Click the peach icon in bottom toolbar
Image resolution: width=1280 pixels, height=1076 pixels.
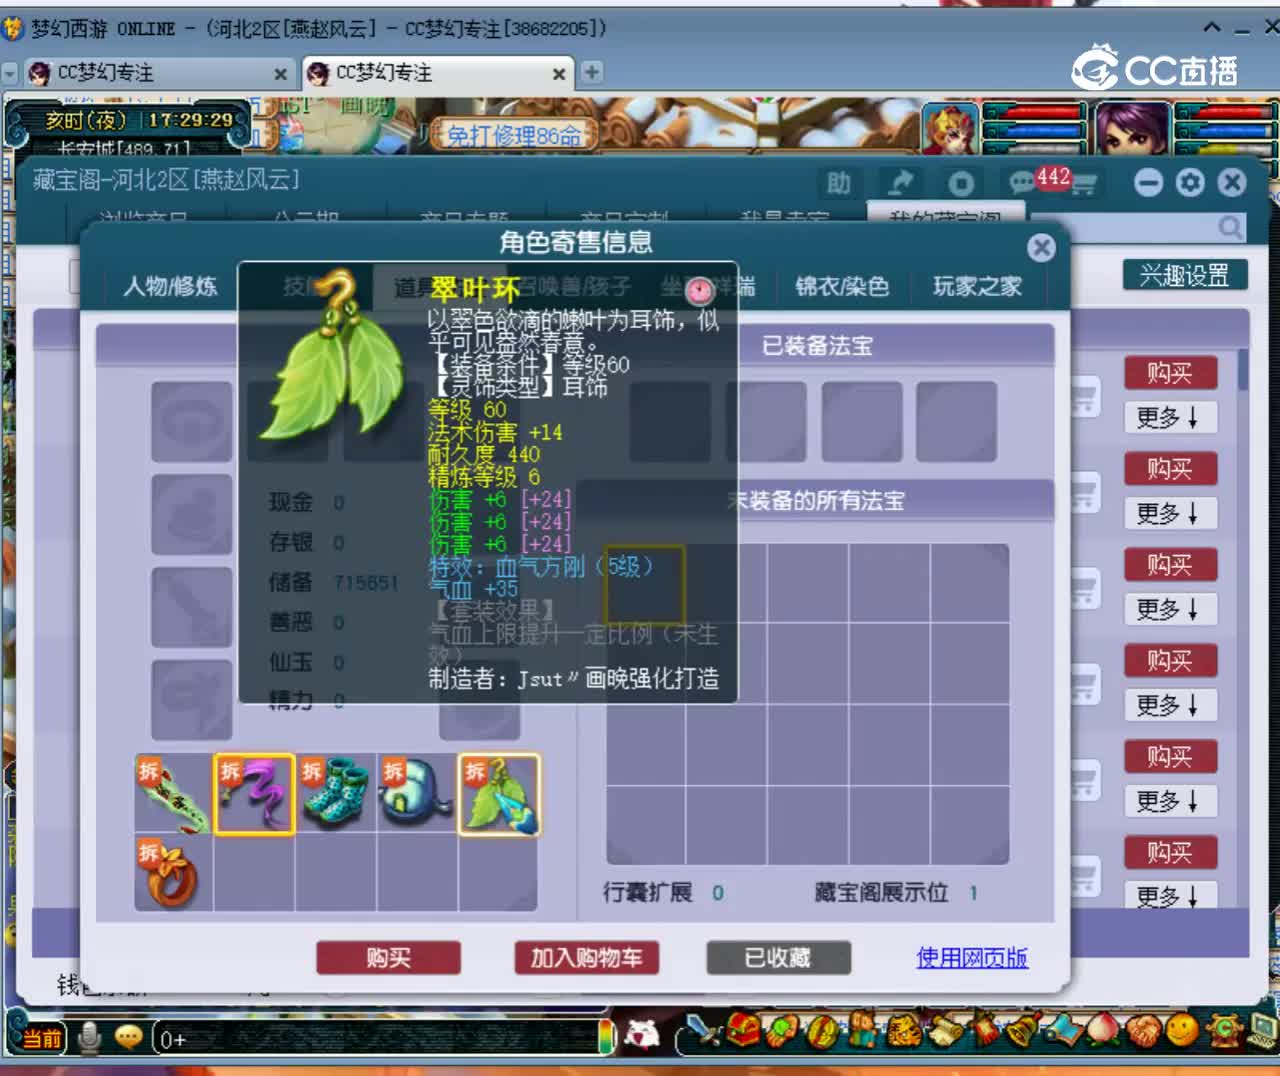1101,1030
